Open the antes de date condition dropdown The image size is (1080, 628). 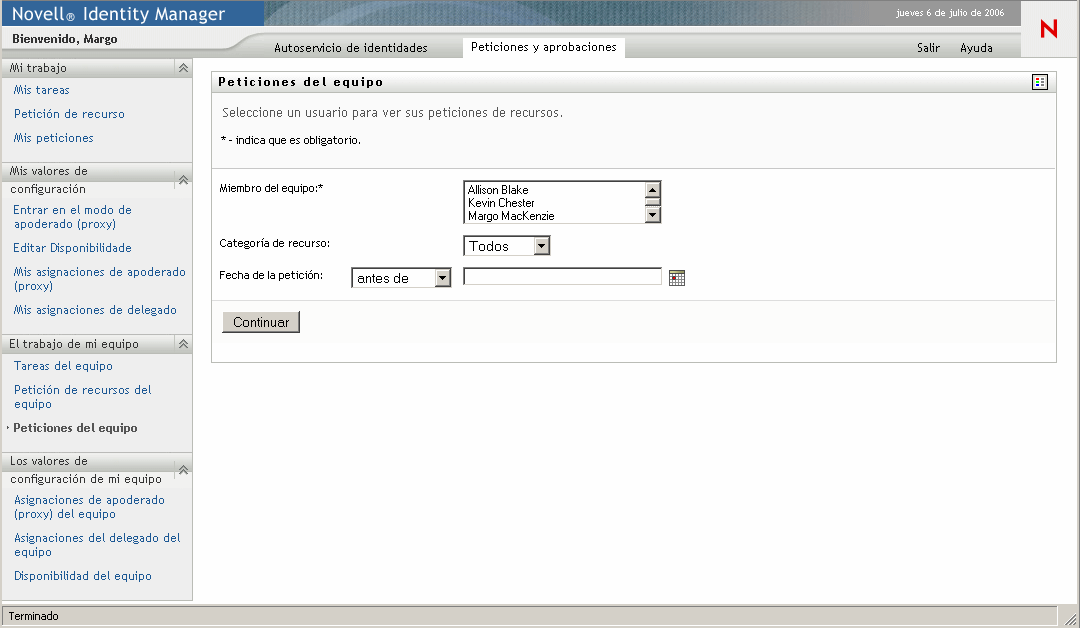tap(401, 278)
